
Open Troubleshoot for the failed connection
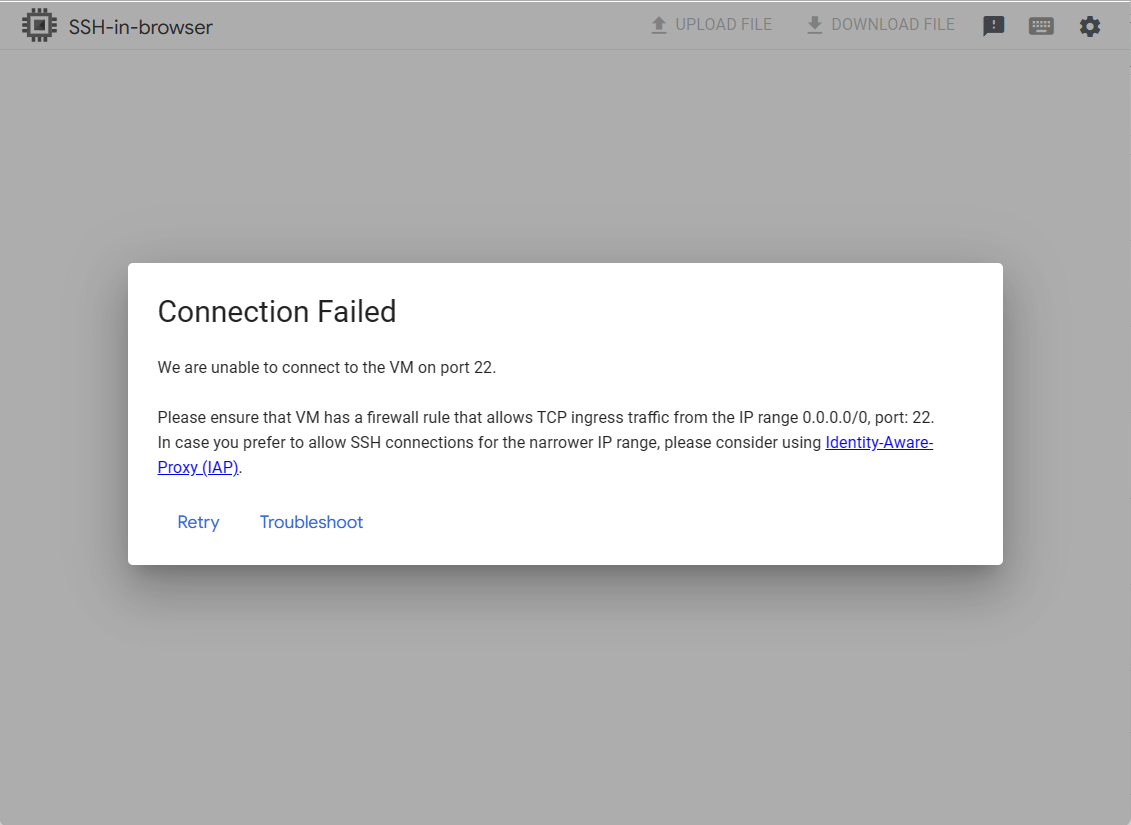pyautogui.click(x=311, y=522)
